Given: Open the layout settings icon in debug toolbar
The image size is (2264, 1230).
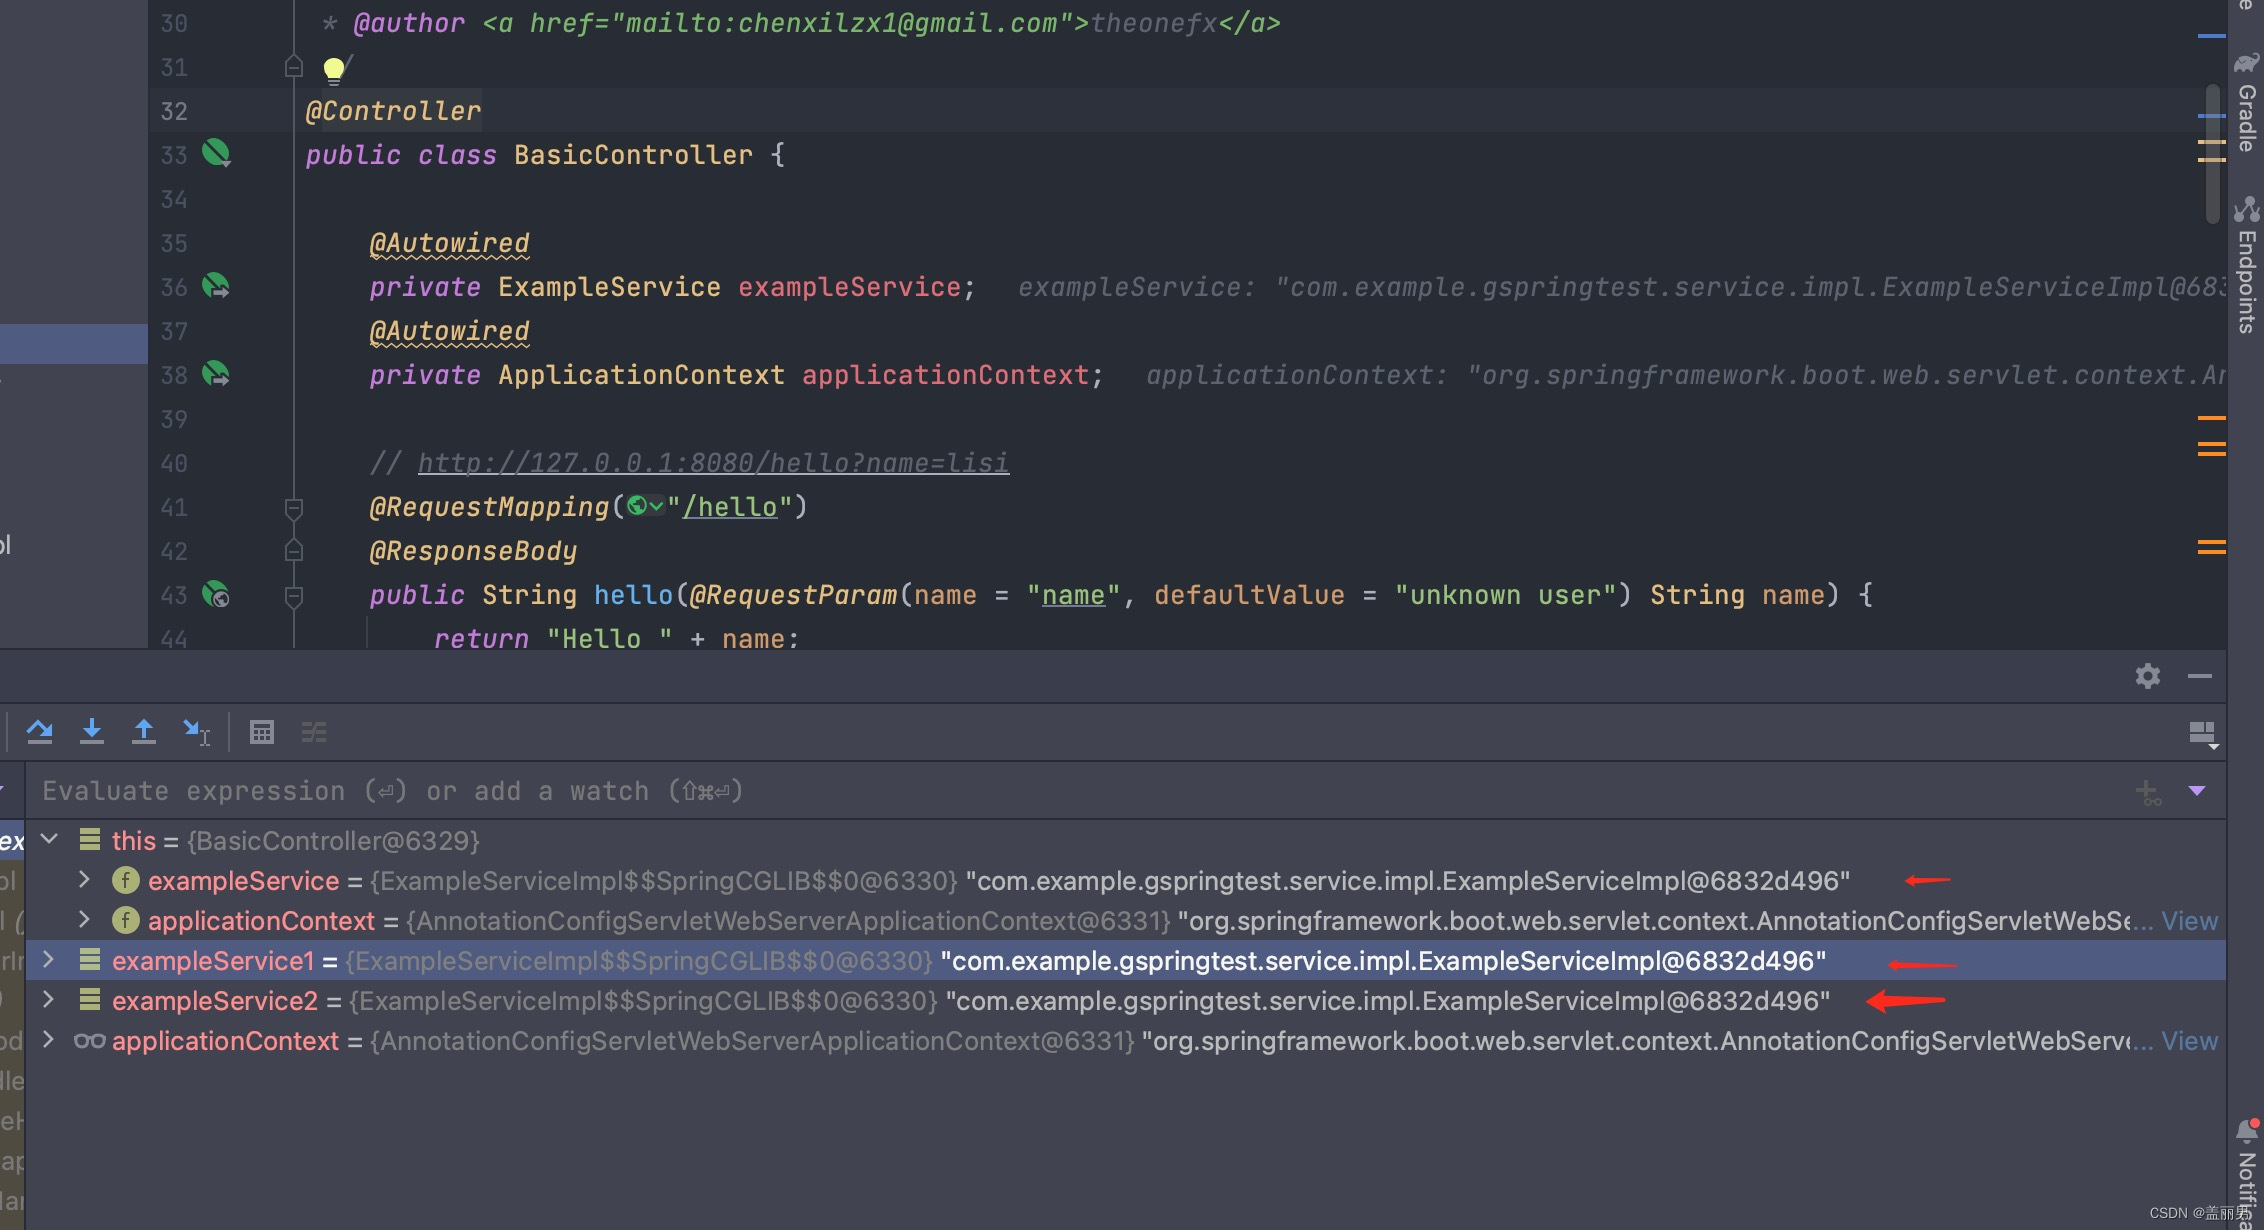Looking at the screenshot, I should click(x=2202, y=734).
